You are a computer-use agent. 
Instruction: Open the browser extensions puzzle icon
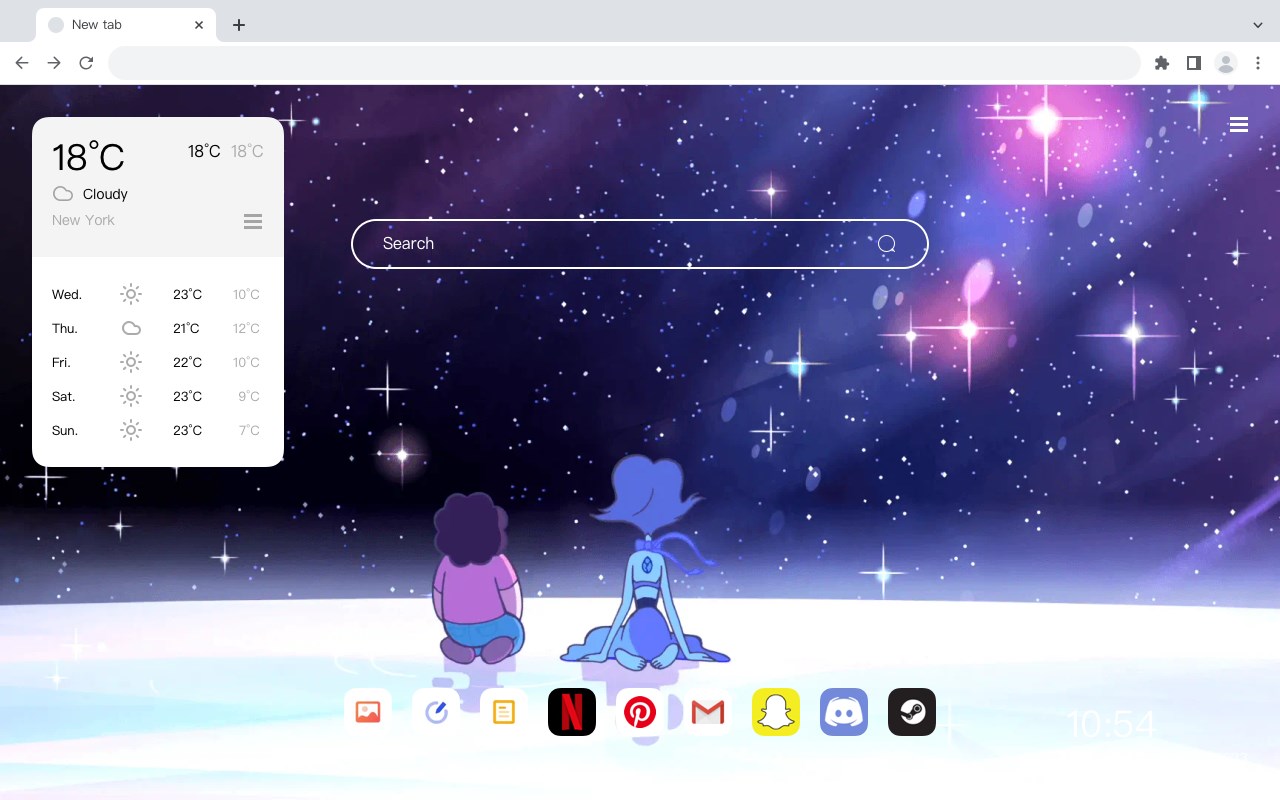1161,63
